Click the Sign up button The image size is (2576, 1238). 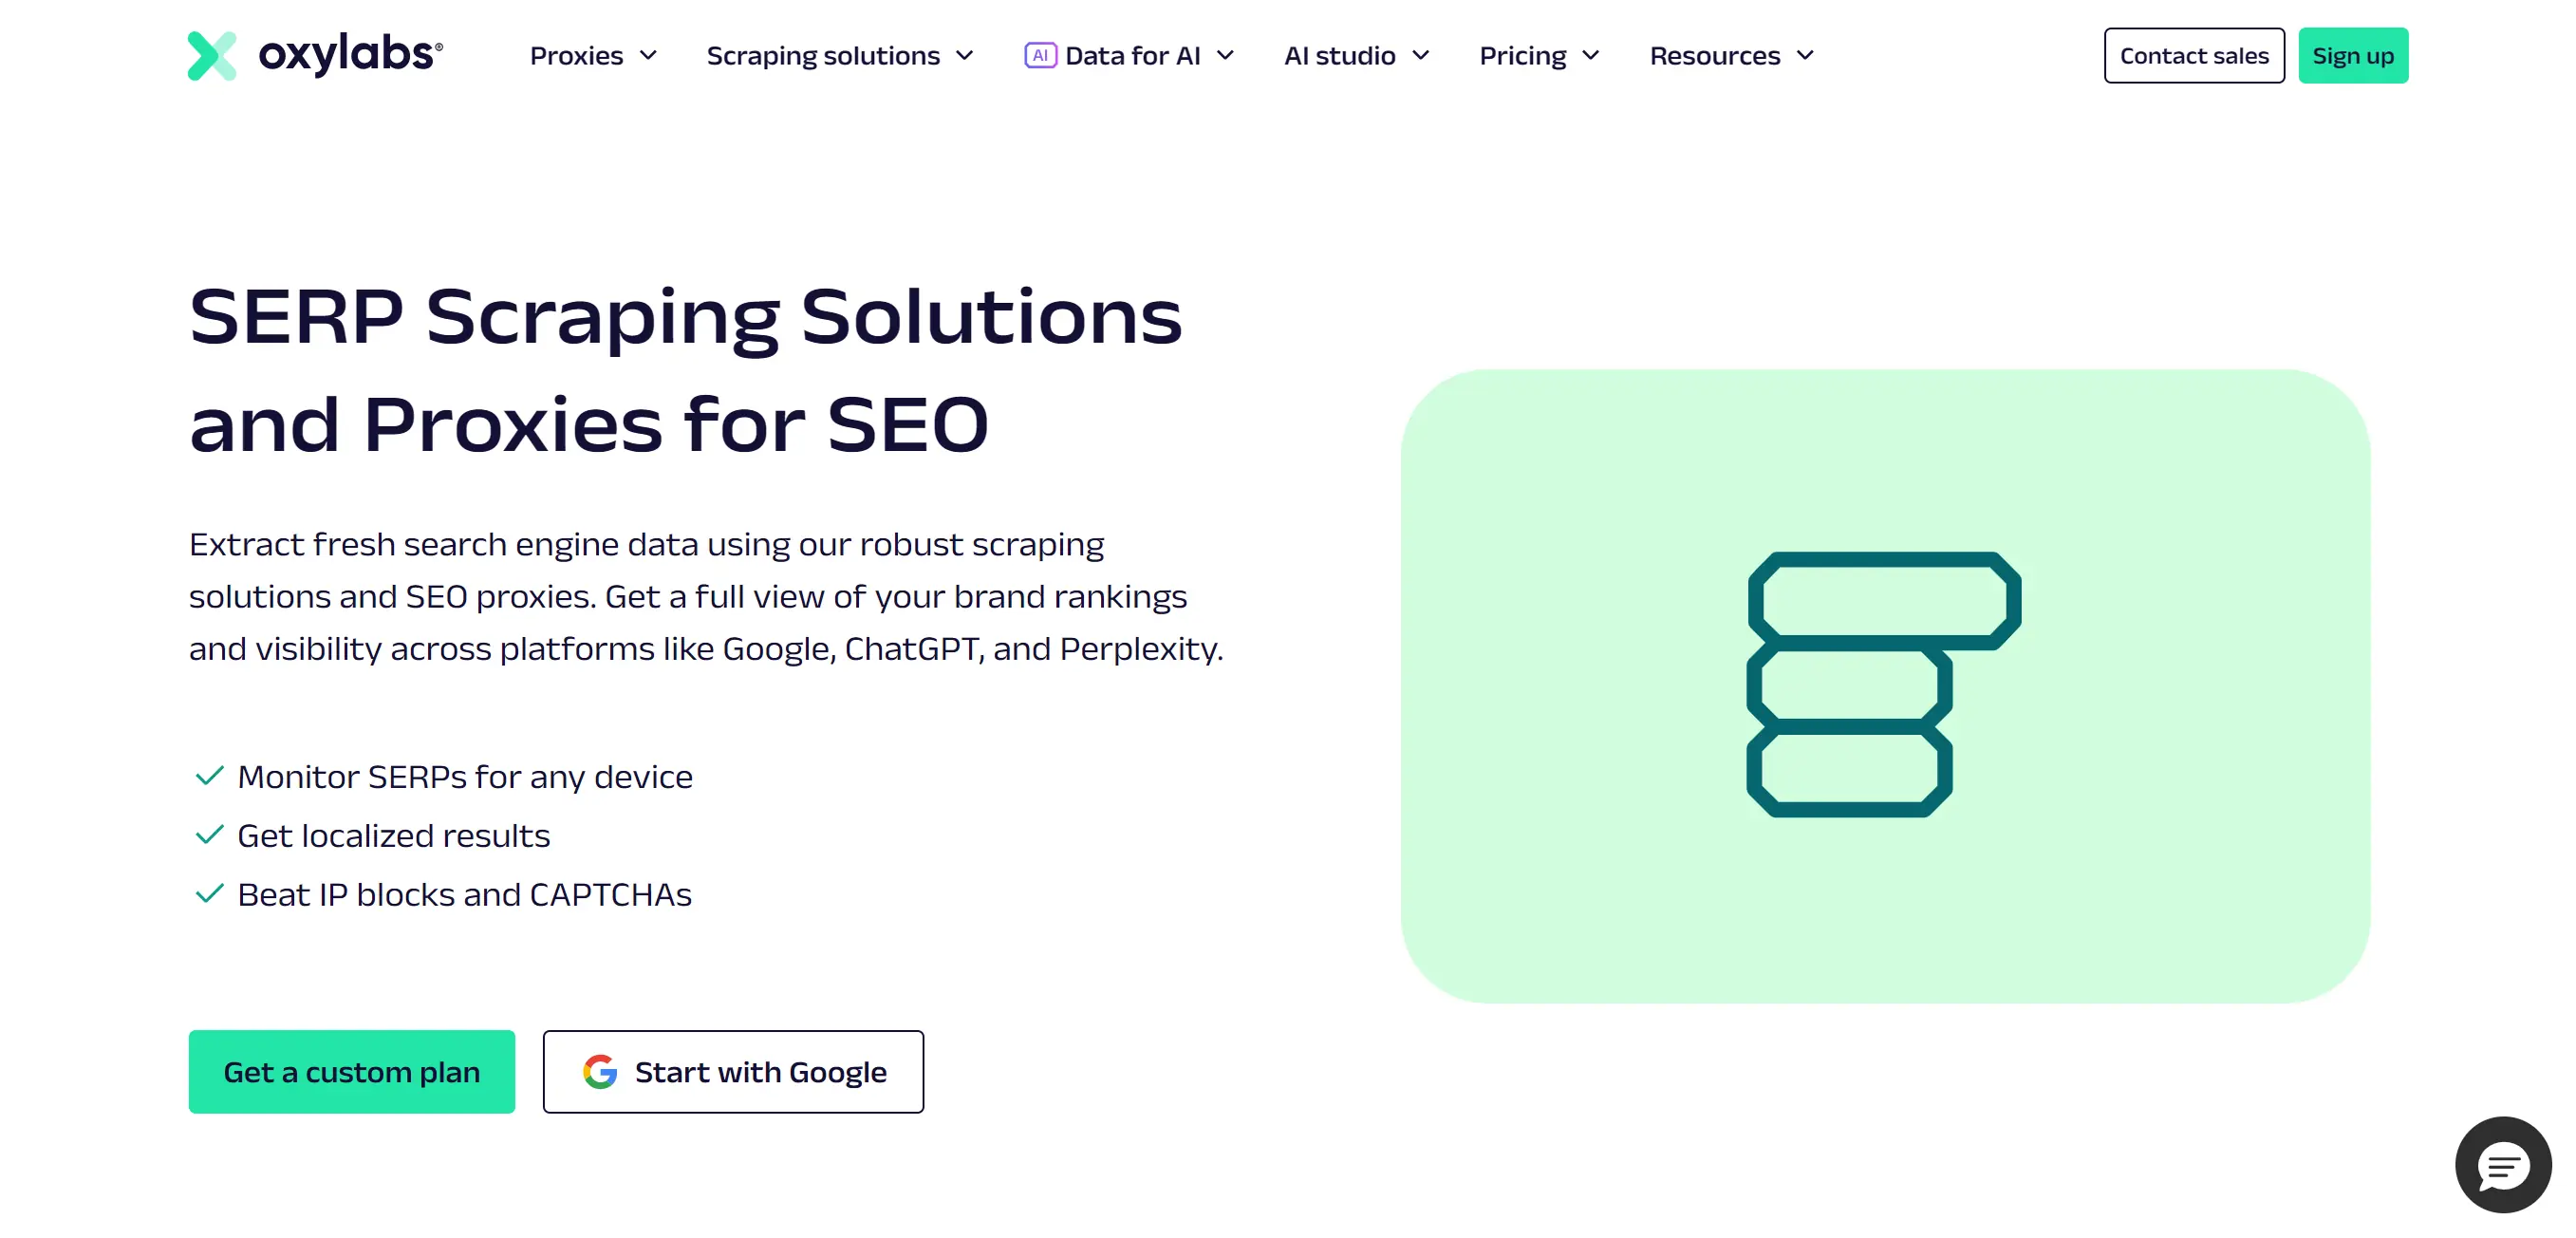click(2353, 56)
